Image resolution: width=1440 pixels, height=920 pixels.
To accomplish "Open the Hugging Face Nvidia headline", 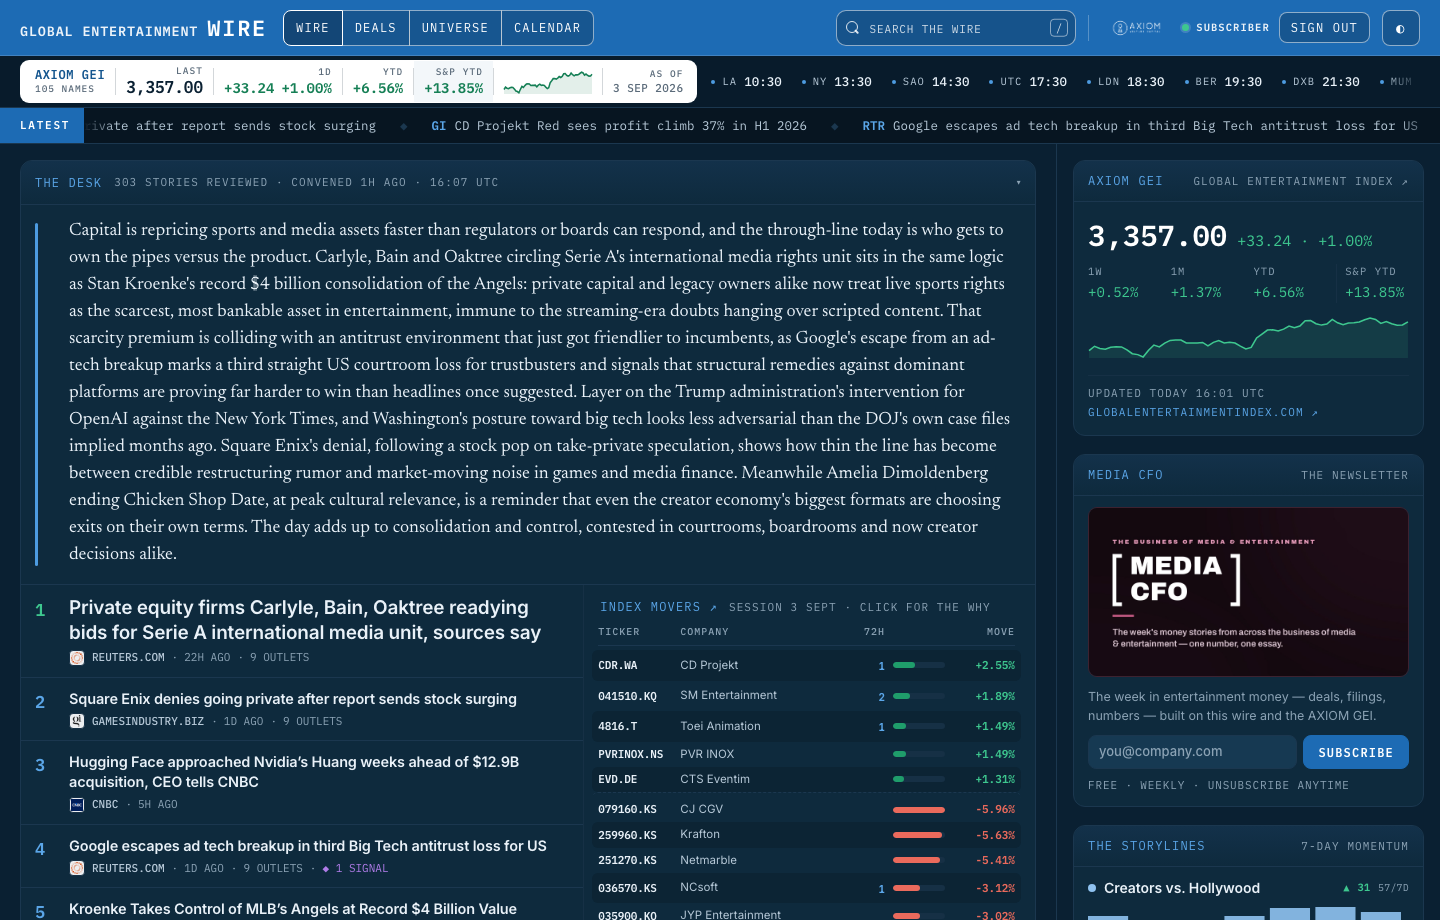I will 294,772.
